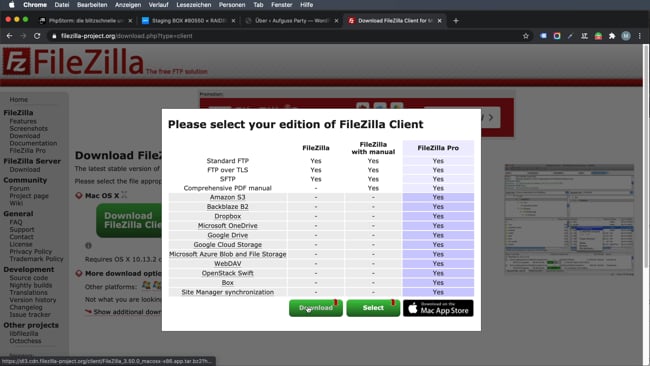This screenshot has height=366, width=650.
Task: Open the Chrome application menu
Action: click(x=35, y=5)
